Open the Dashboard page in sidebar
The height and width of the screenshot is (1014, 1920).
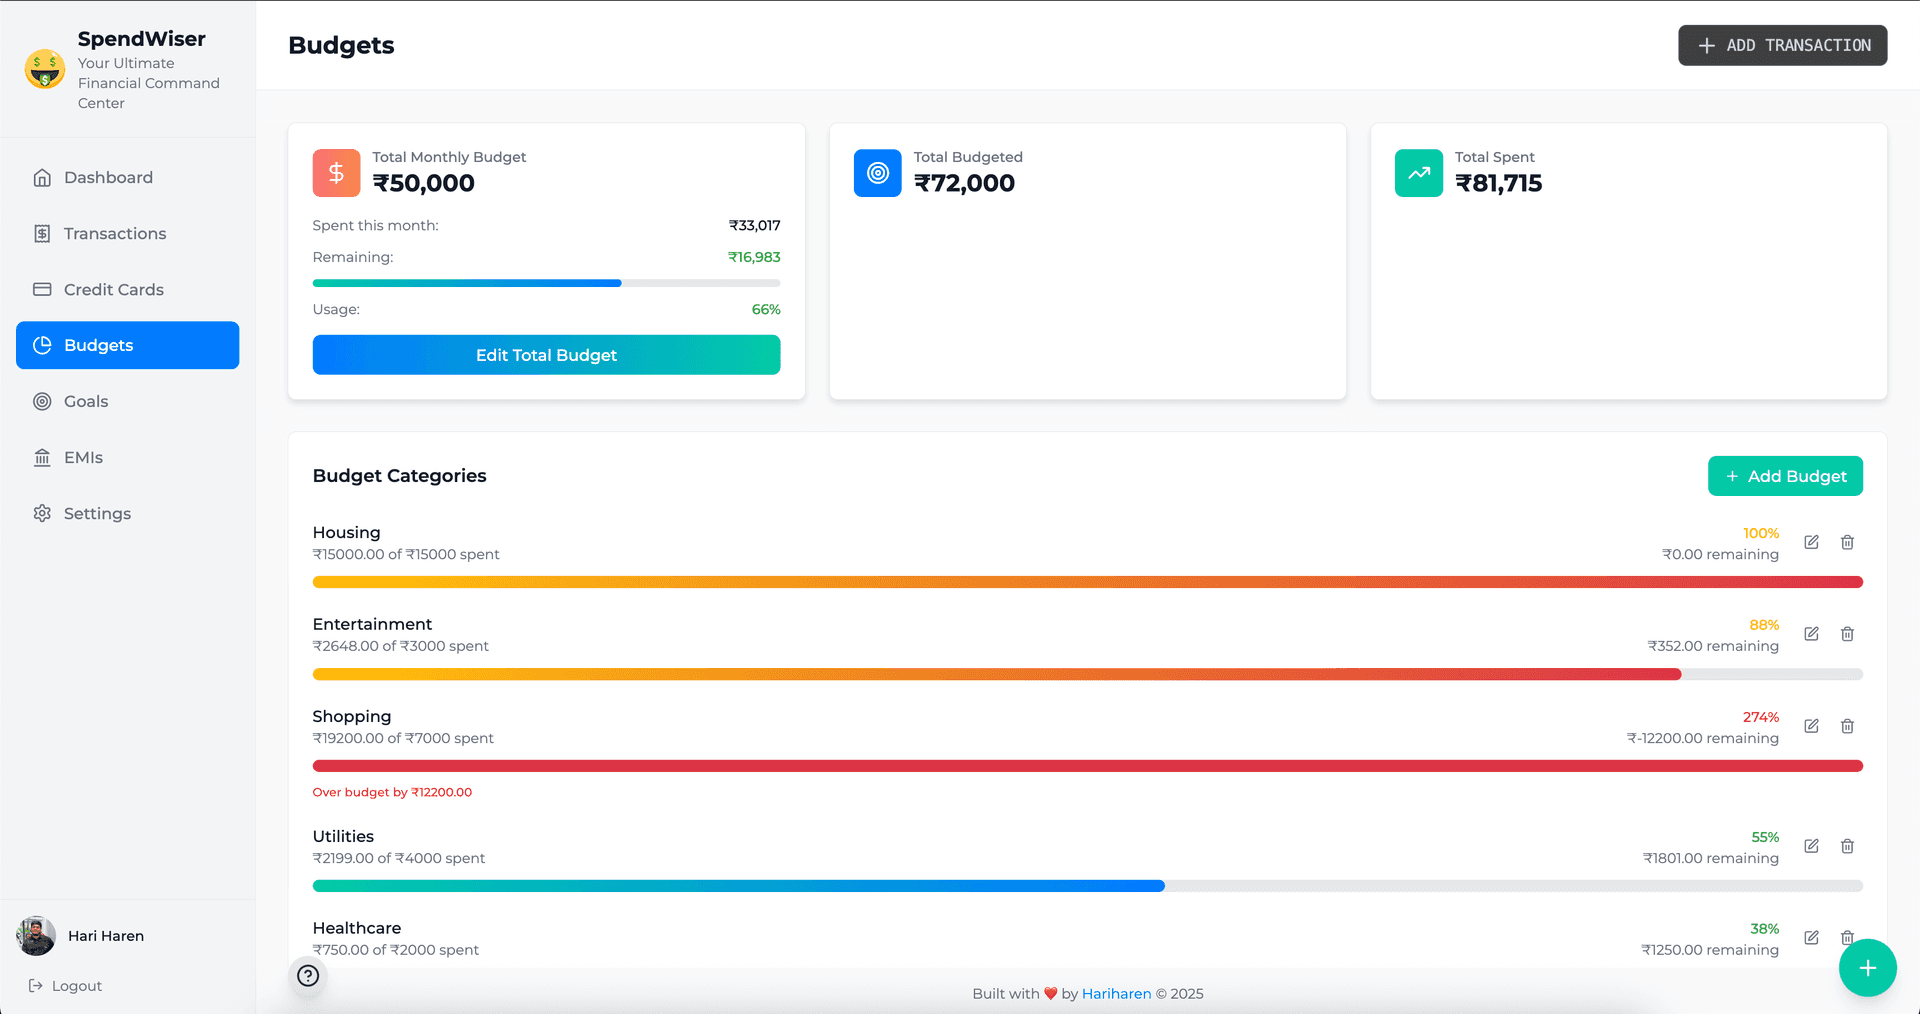tap(108, 177)
